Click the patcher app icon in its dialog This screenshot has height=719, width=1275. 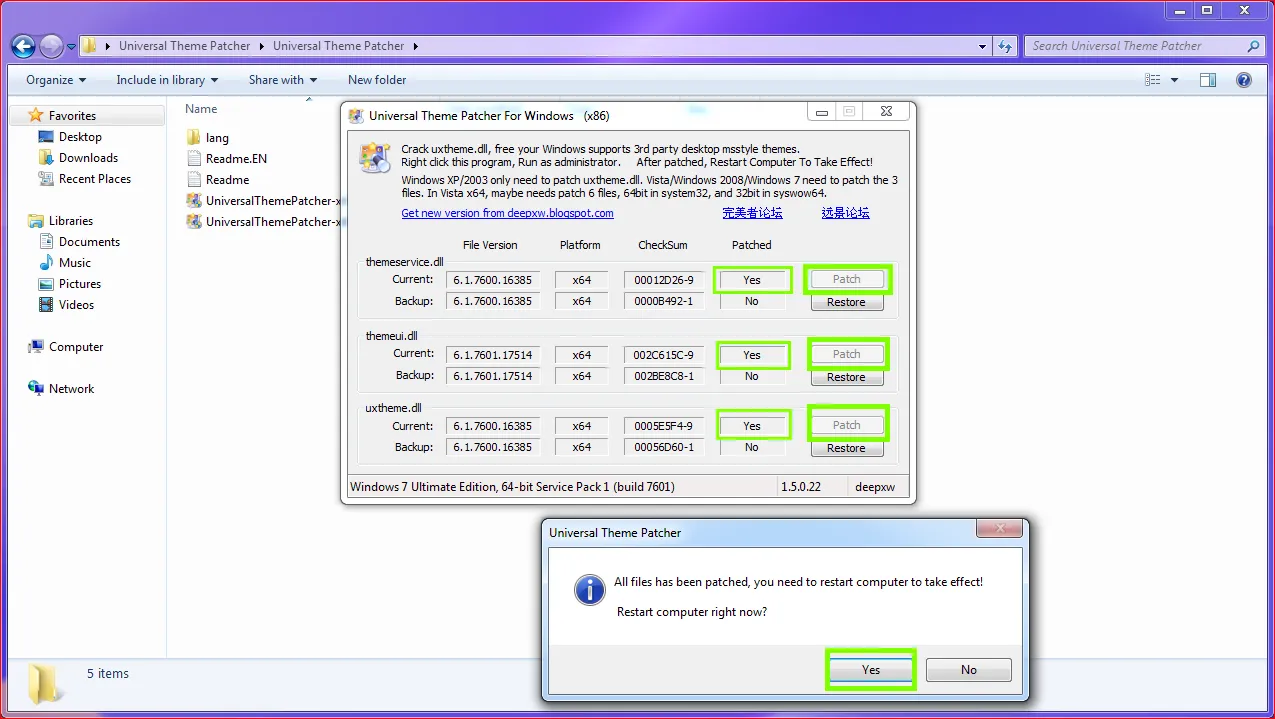tap(375, 157)
